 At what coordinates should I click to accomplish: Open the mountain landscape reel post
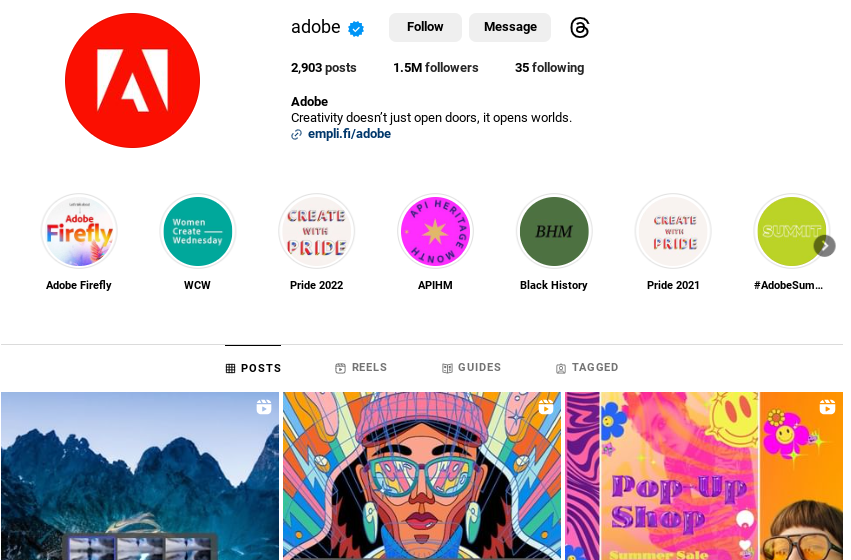click(x=140, y=476)
